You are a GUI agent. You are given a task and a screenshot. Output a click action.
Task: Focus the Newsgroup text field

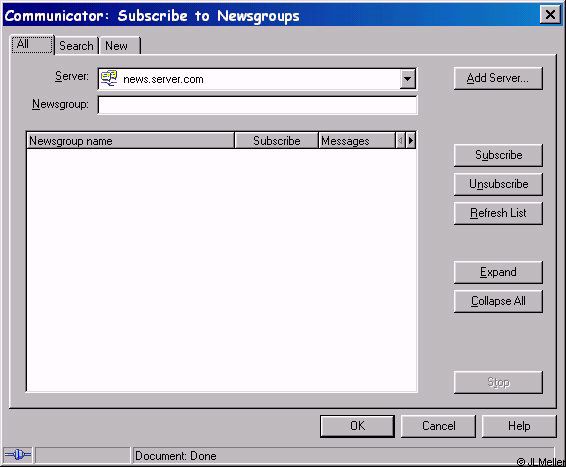click(x=257, y=105)
